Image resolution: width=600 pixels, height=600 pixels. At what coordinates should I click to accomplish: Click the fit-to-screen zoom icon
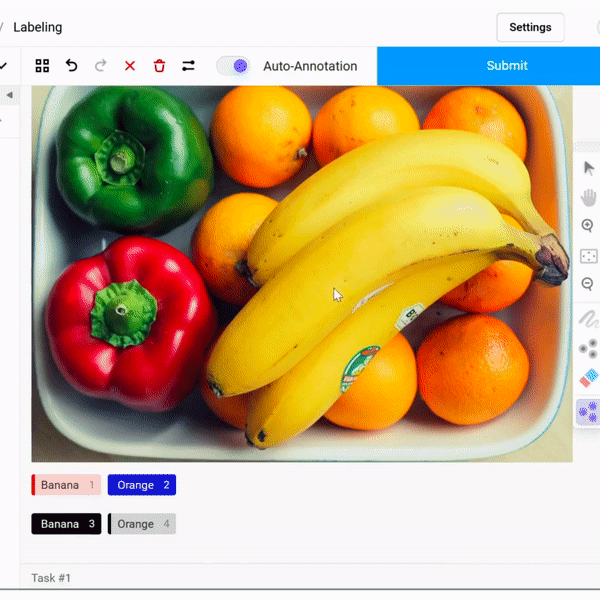[x=589, y=256]
